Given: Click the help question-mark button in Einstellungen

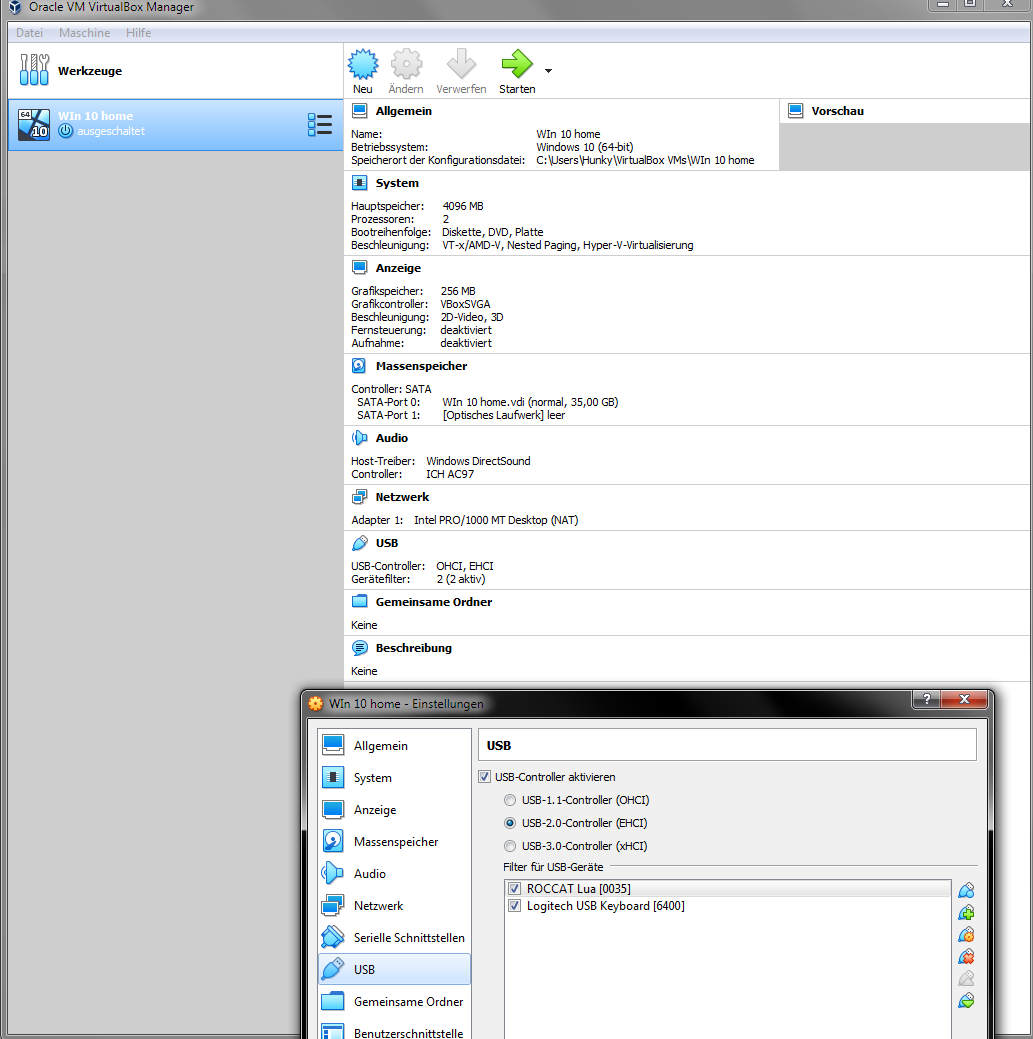Looking at the screenshot, I should coord(926,699).
